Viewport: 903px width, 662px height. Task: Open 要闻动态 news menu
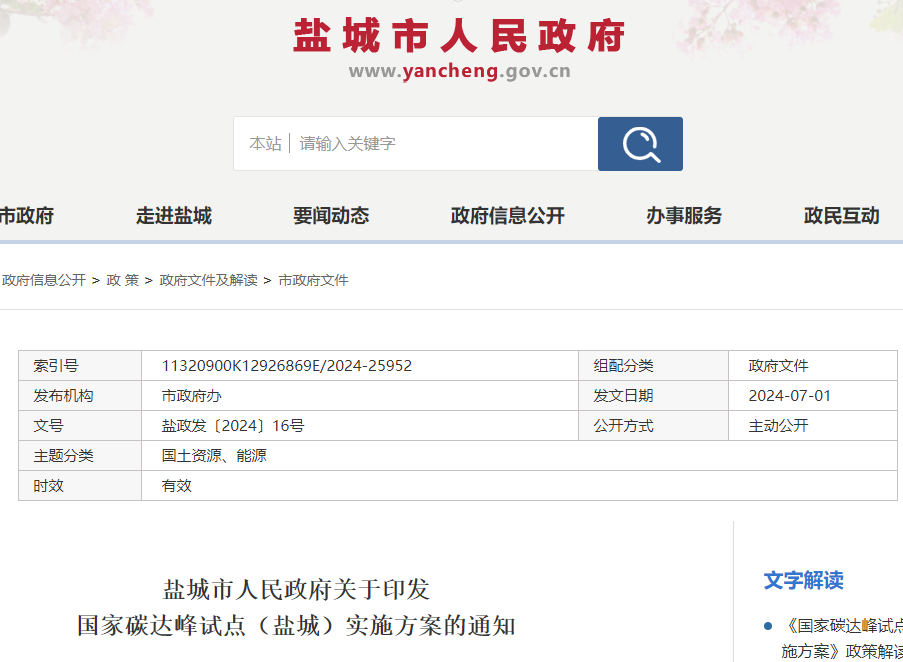[331, 216]
